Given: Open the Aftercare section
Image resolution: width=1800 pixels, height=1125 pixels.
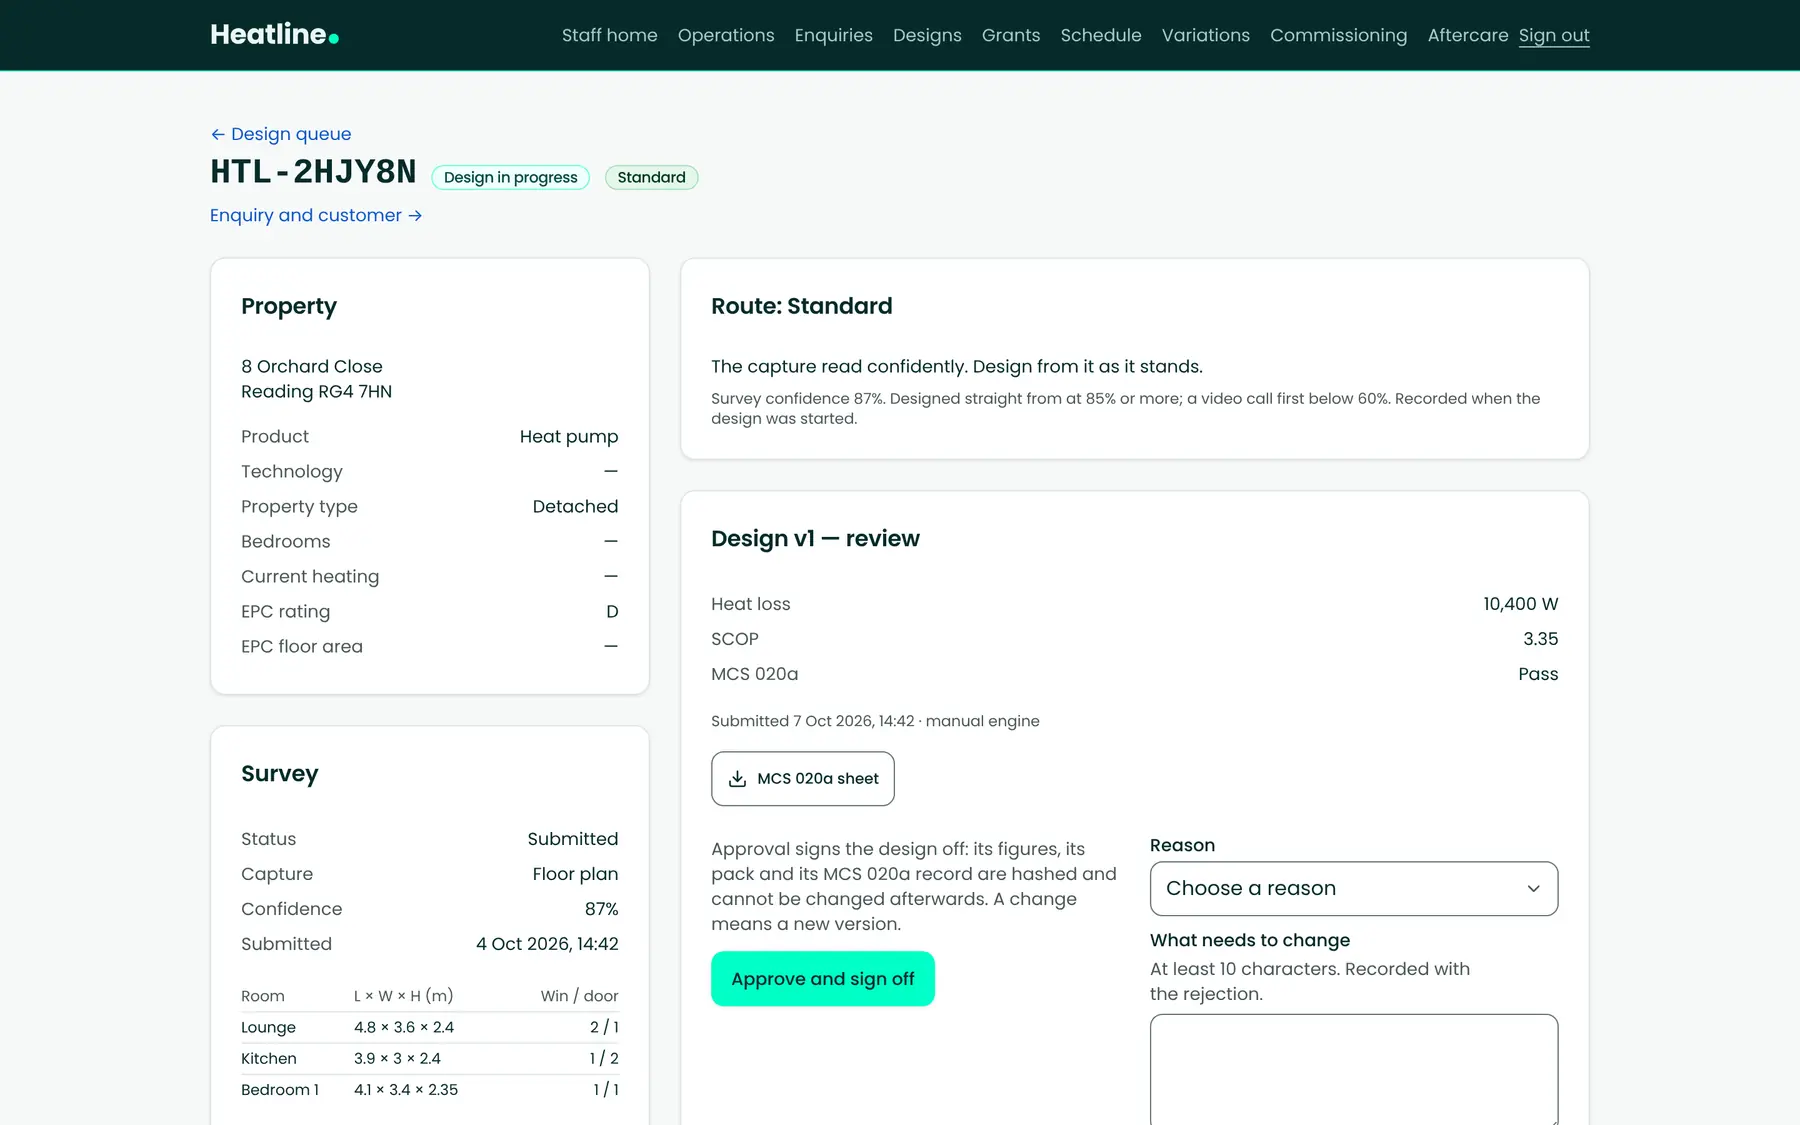Looking at the screenshot, I should pyautogui.click(x=1468, y=35).
